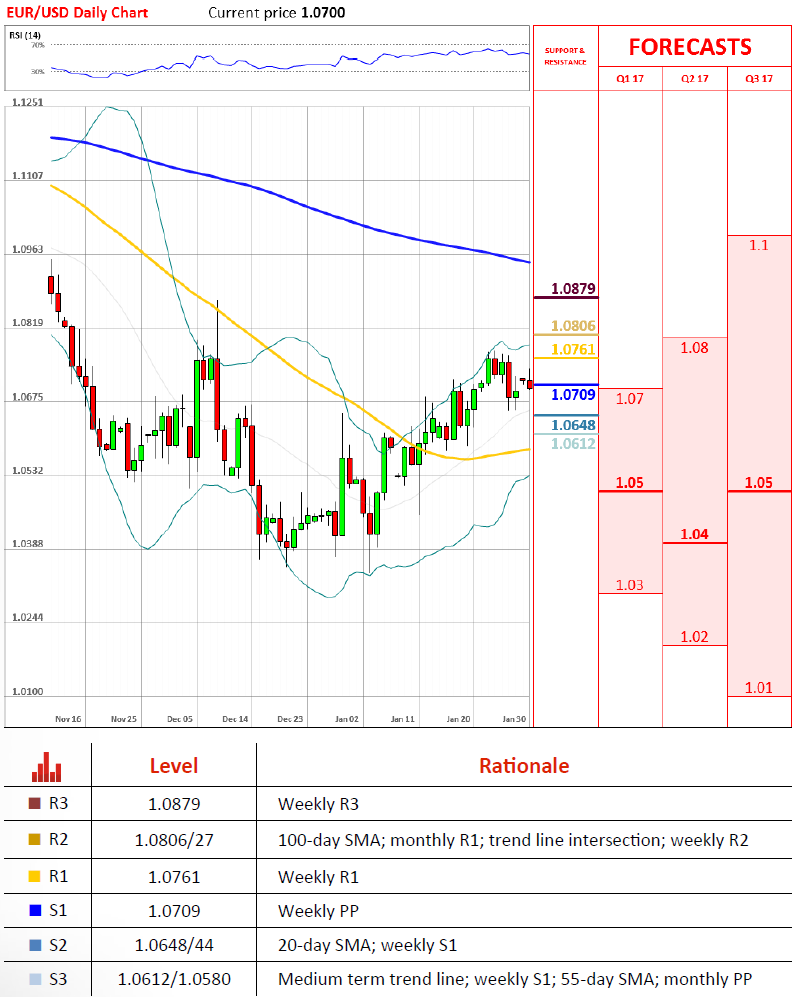
Task: Click the level cell 1.0761 in table
Action: pos(174,877)
